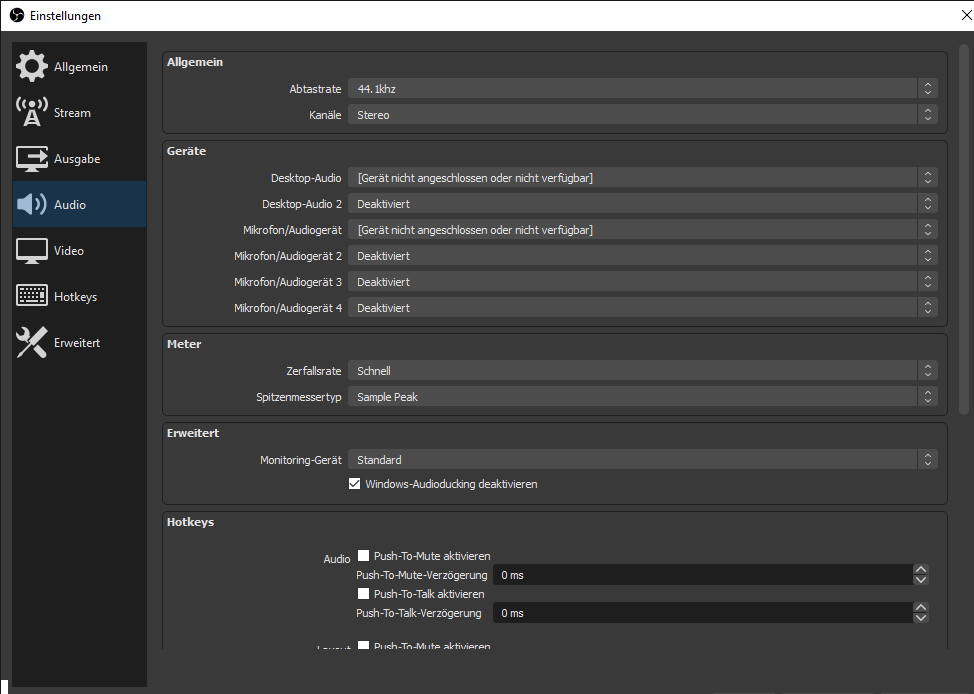Increase the Push-To-Mute-Verzögerung value with up arrow

pos(921,570)
